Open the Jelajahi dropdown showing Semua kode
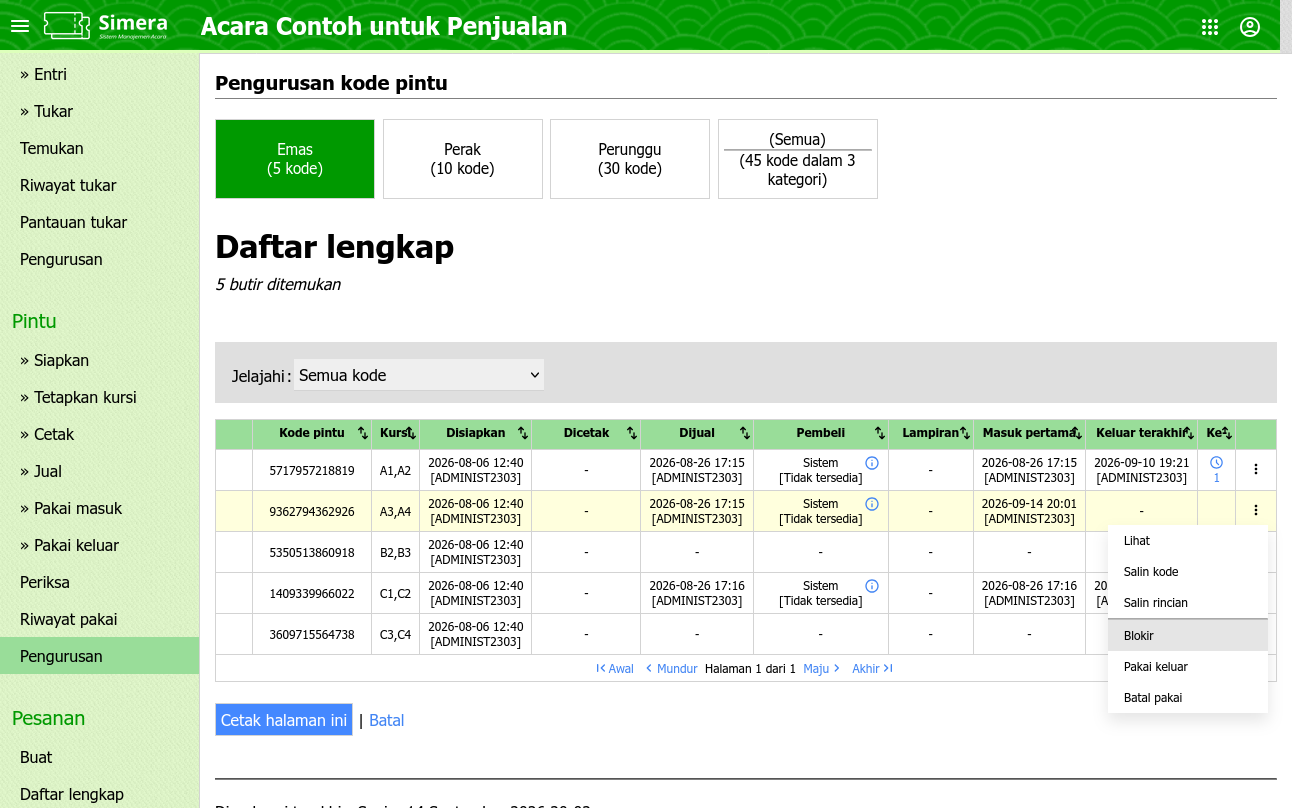The image size is (1292, 808). click(x=419, y=375)
